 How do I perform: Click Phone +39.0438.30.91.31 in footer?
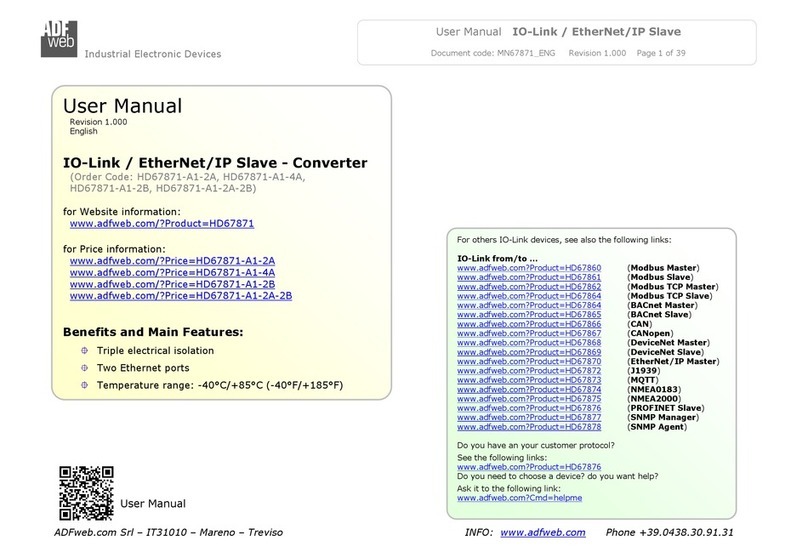coord(669,532)
